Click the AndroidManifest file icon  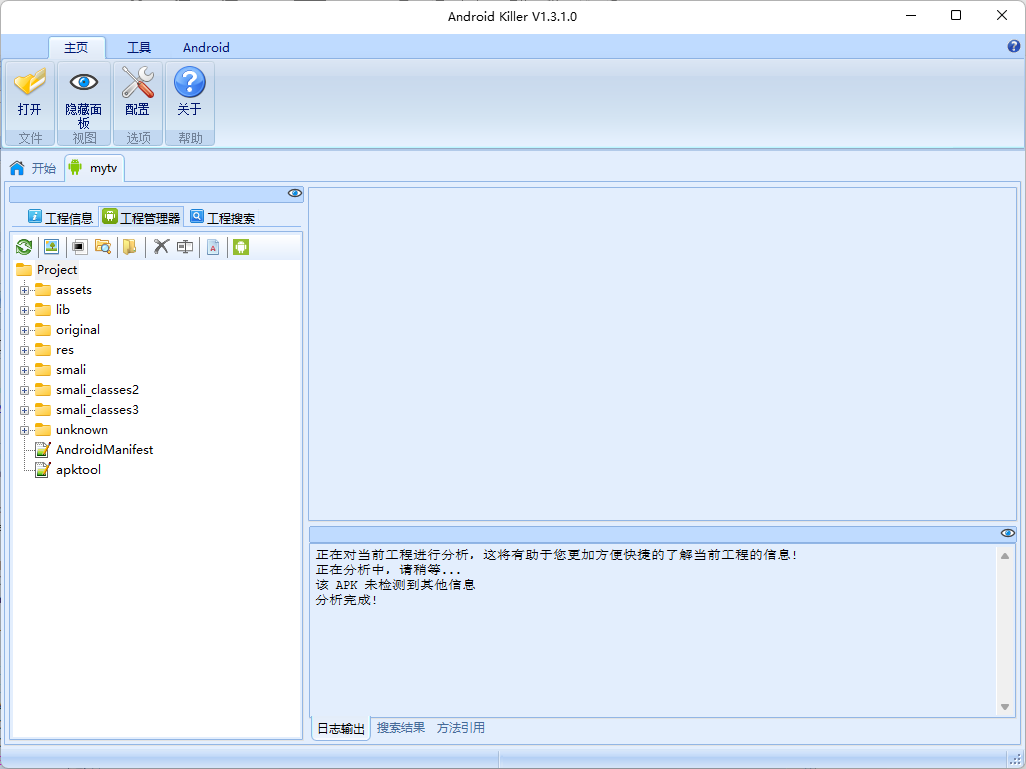(43, 450)
